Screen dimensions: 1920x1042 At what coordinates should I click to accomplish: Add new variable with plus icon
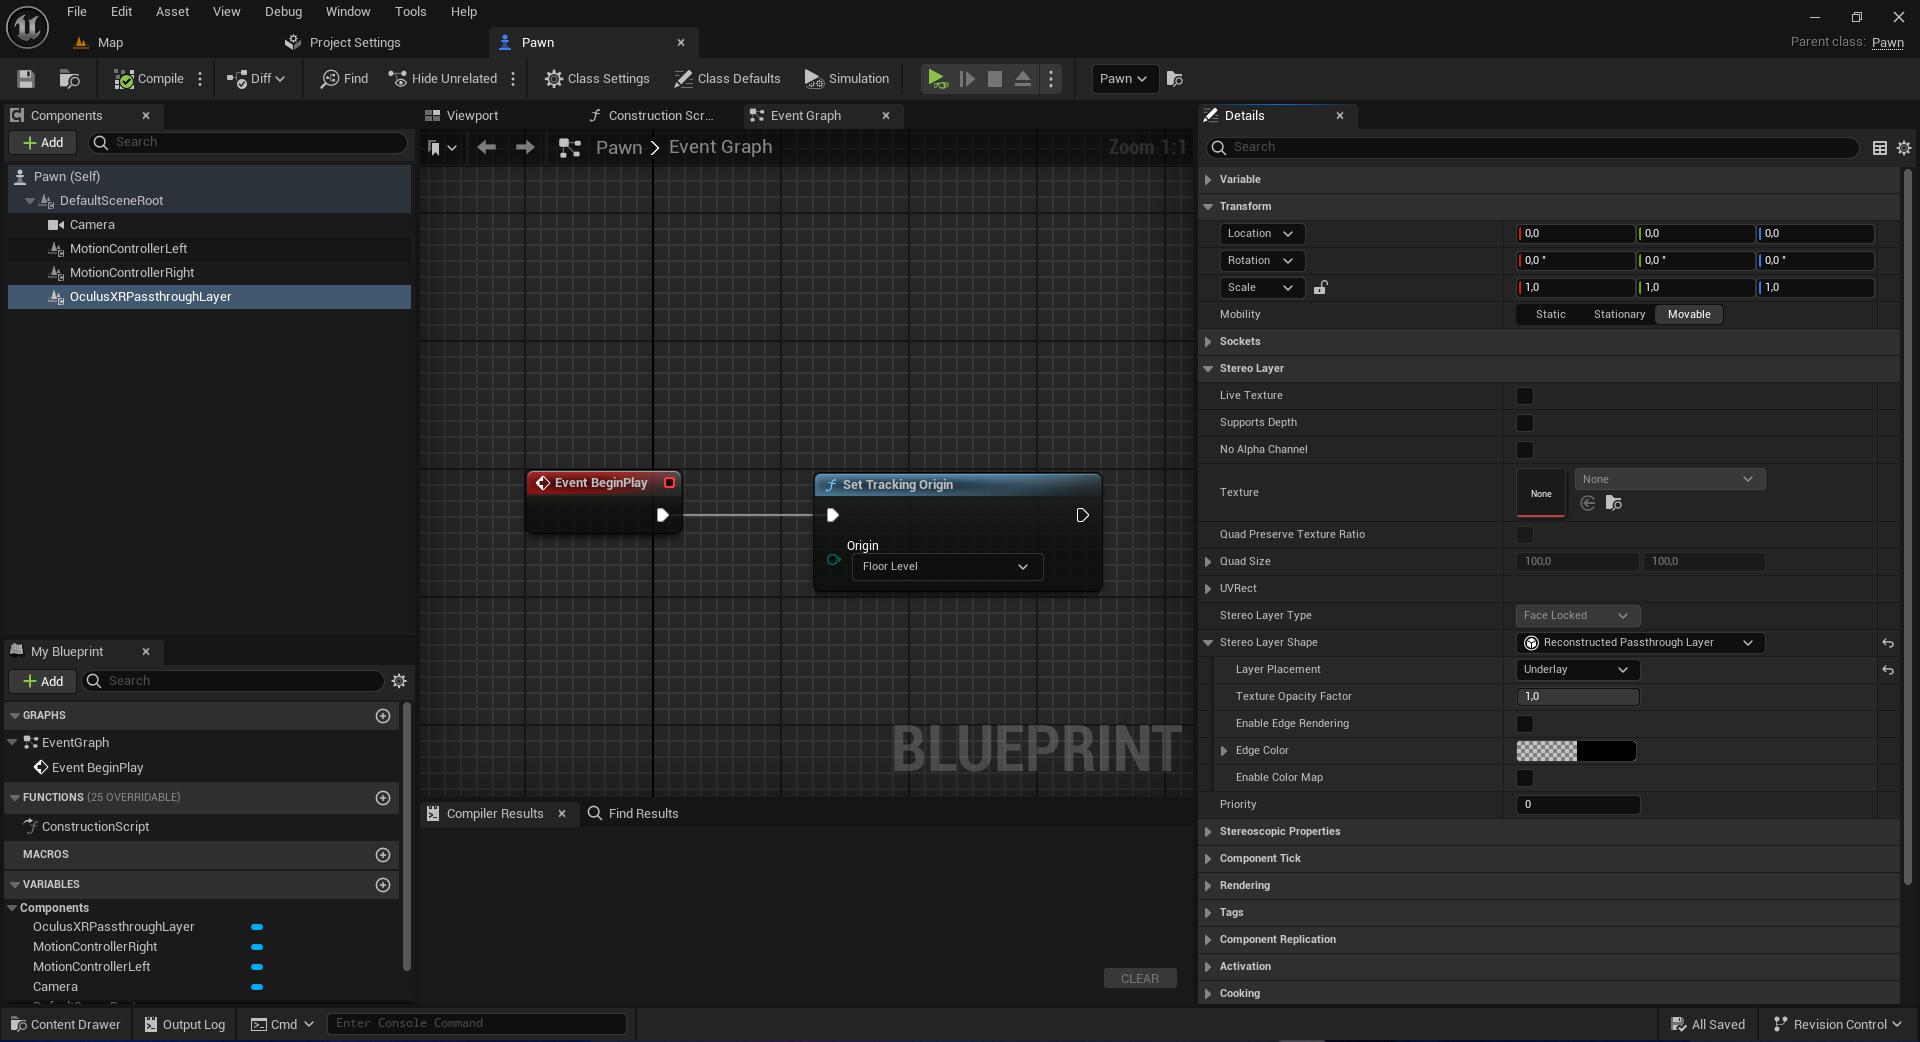click(x=382, y=885)
